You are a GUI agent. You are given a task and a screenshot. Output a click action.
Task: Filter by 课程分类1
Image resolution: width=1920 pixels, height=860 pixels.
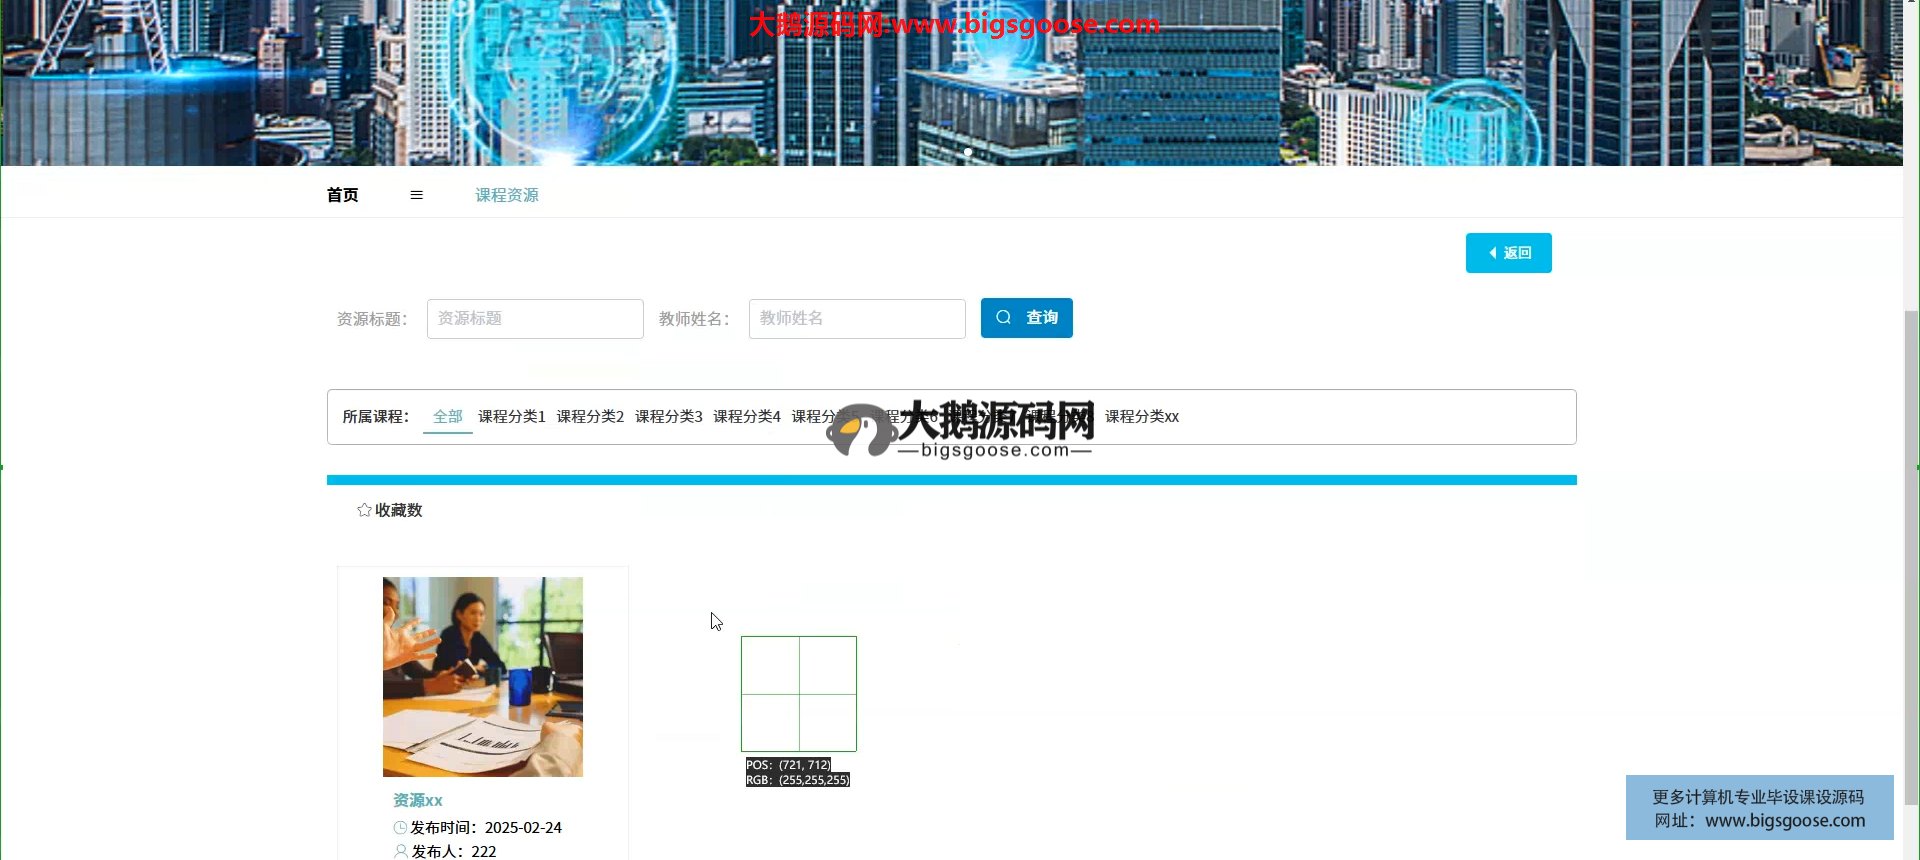tap(511, 417)
